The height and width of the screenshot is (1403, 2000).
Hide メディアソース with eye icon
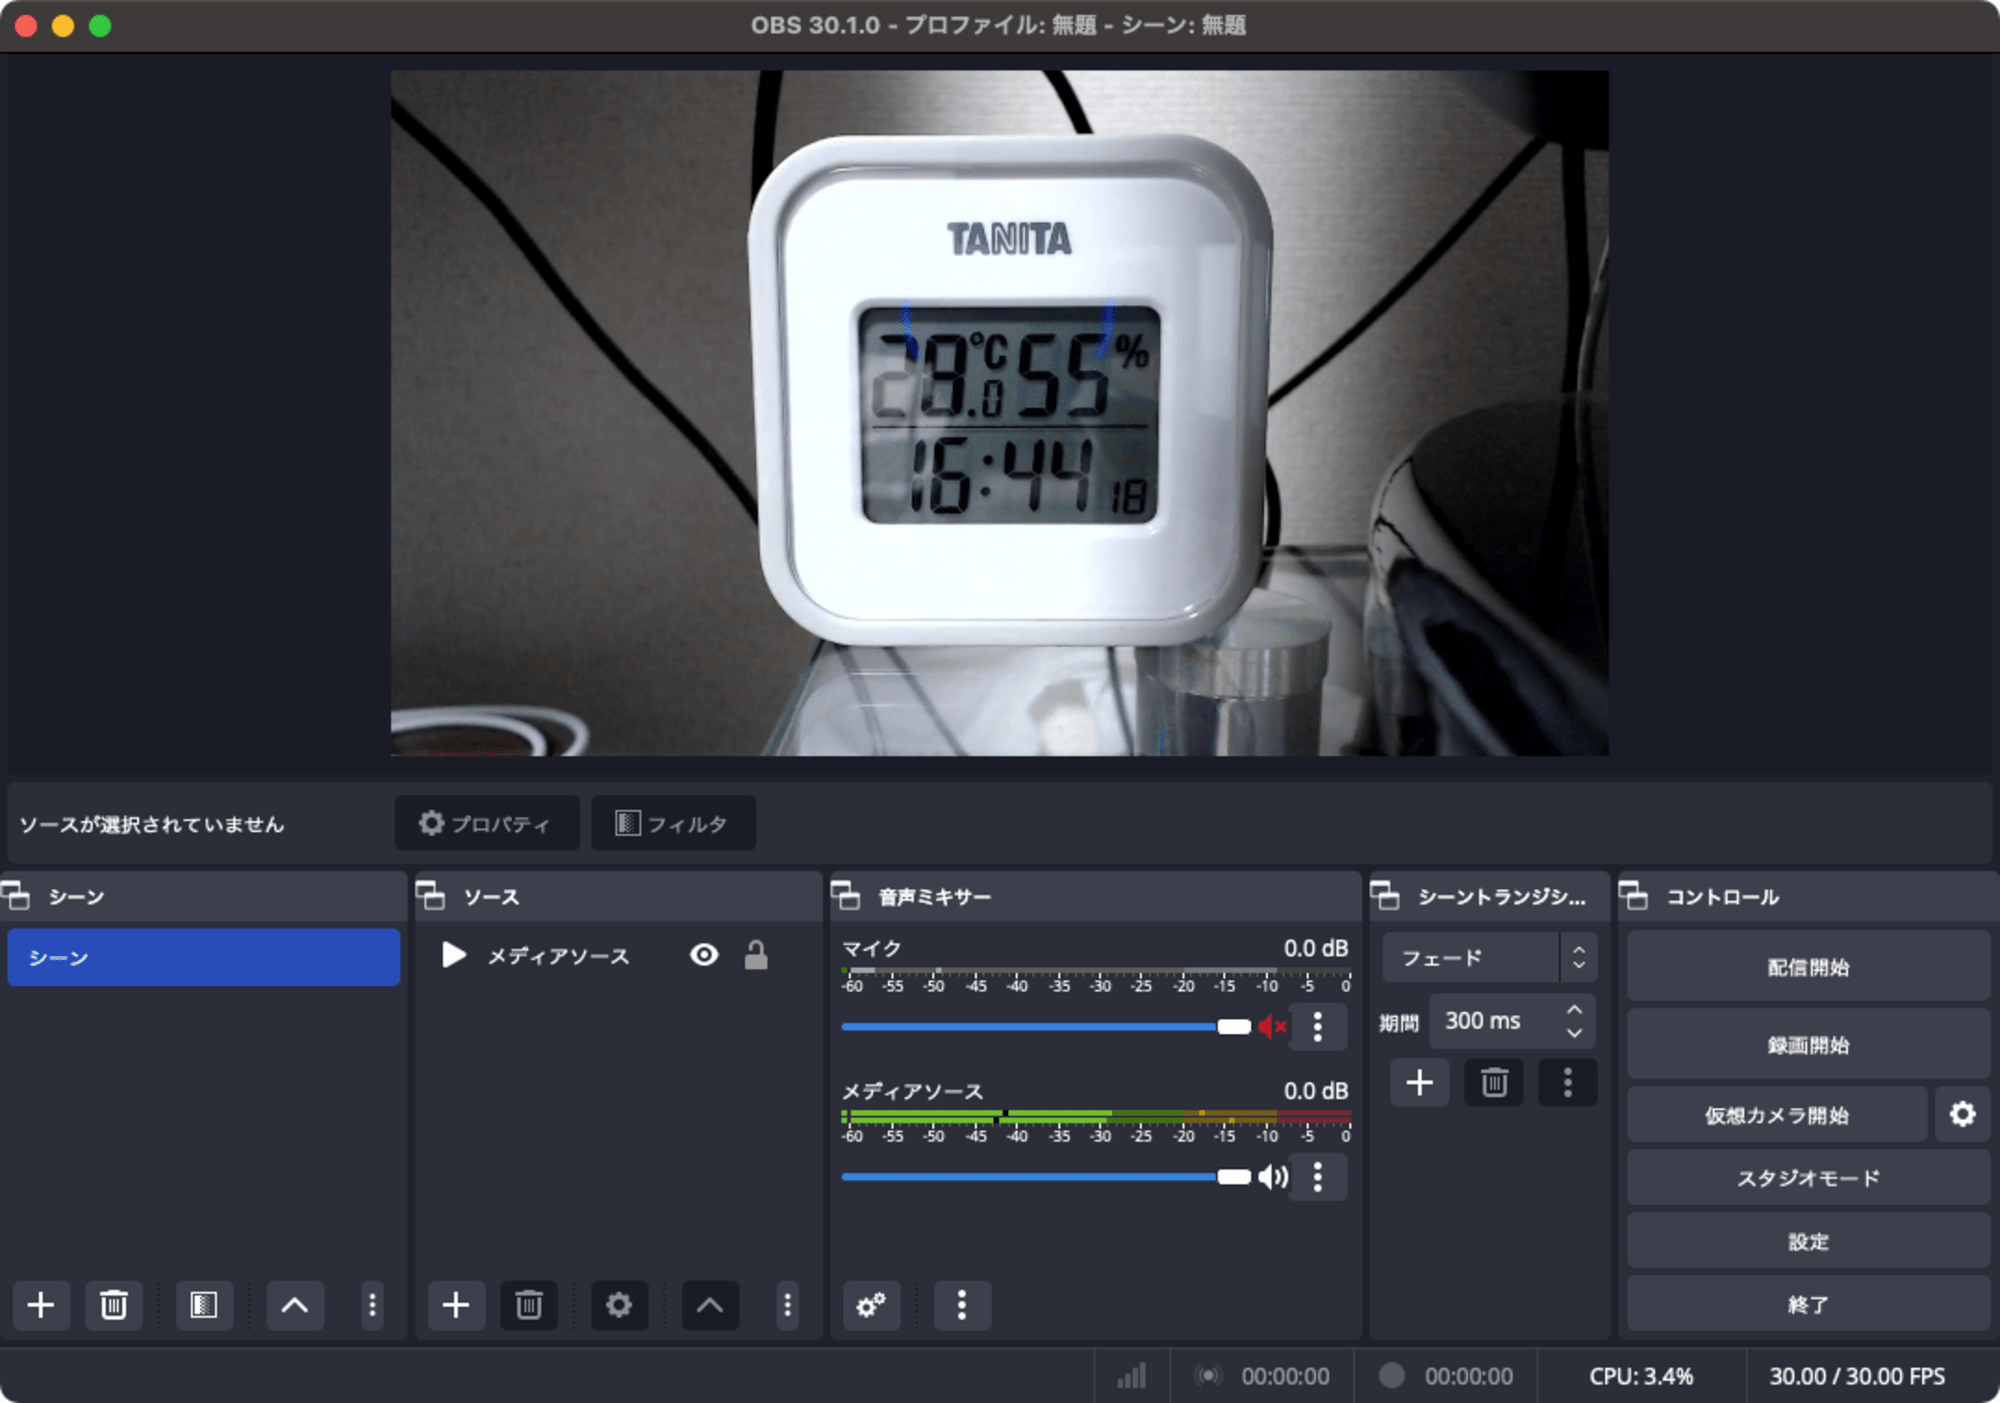point(704,955)
